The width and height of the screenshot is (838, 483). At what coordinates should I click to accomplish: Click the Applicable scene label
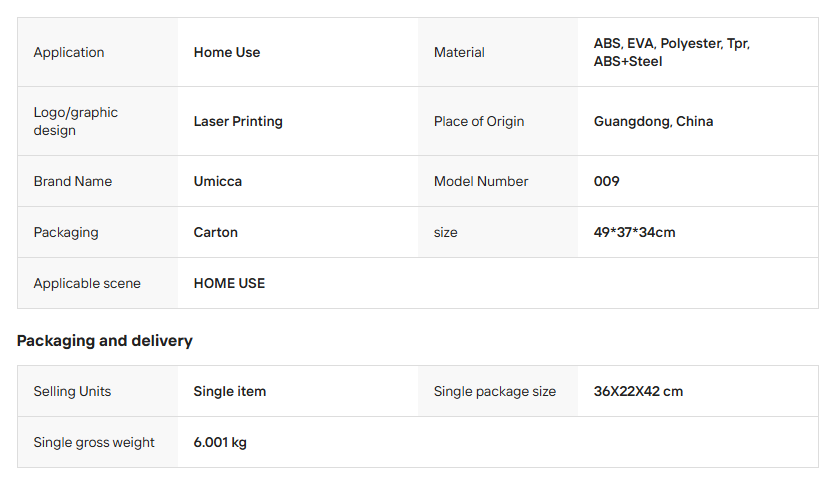87,283
